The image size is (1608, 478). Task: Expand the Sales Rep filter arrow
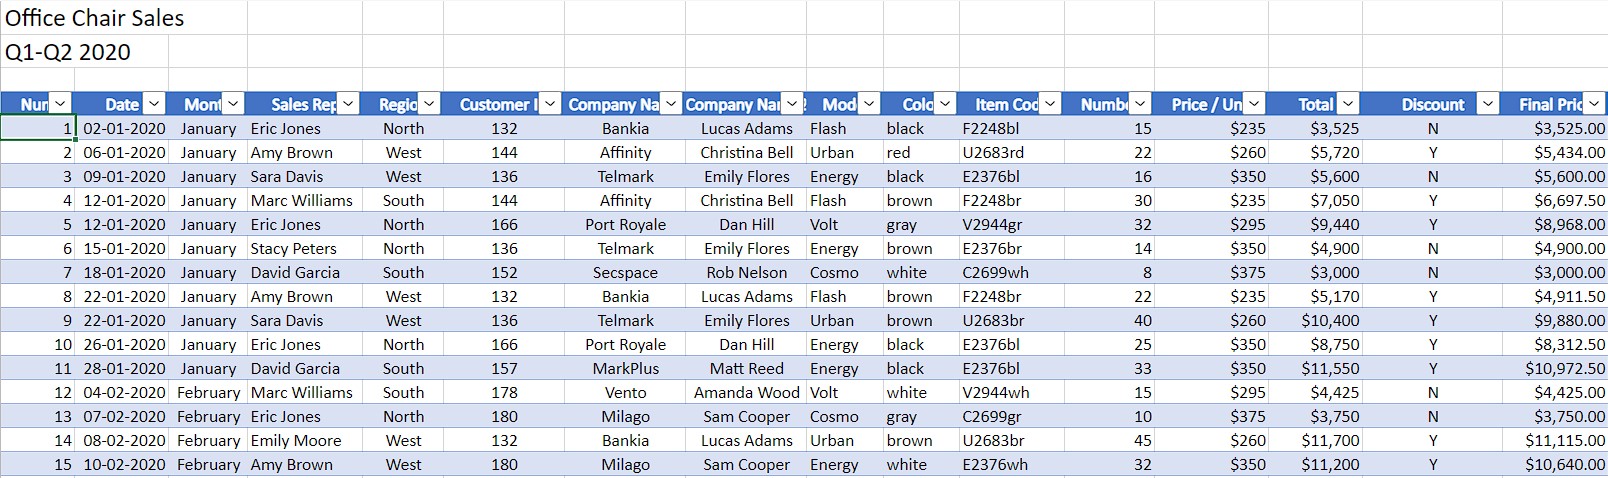point(348,104)
